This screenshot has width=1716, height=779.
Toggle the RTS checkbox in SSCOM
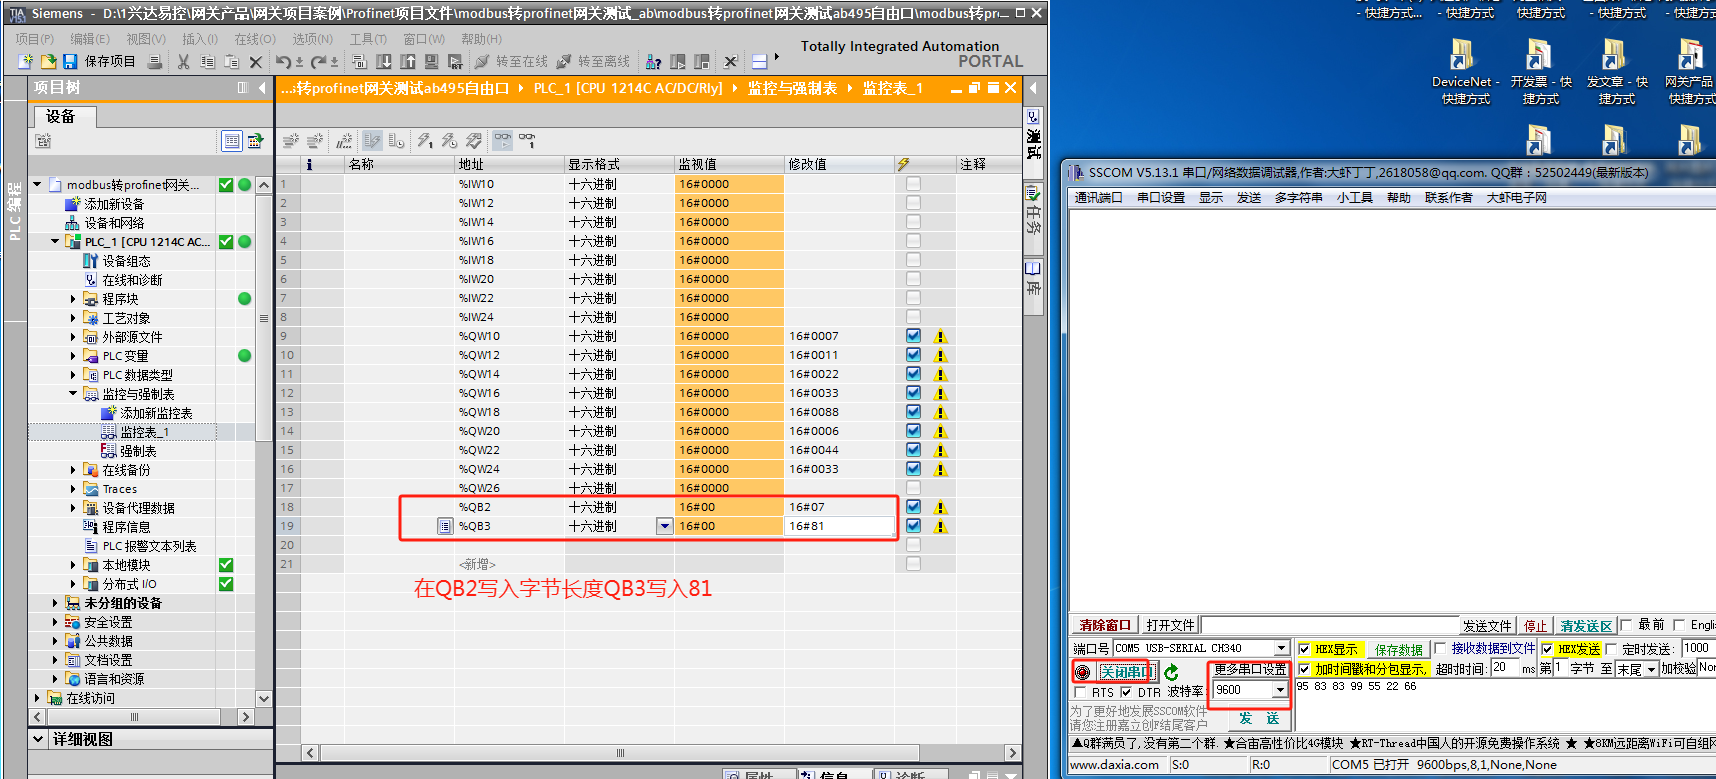[1080, 692]
